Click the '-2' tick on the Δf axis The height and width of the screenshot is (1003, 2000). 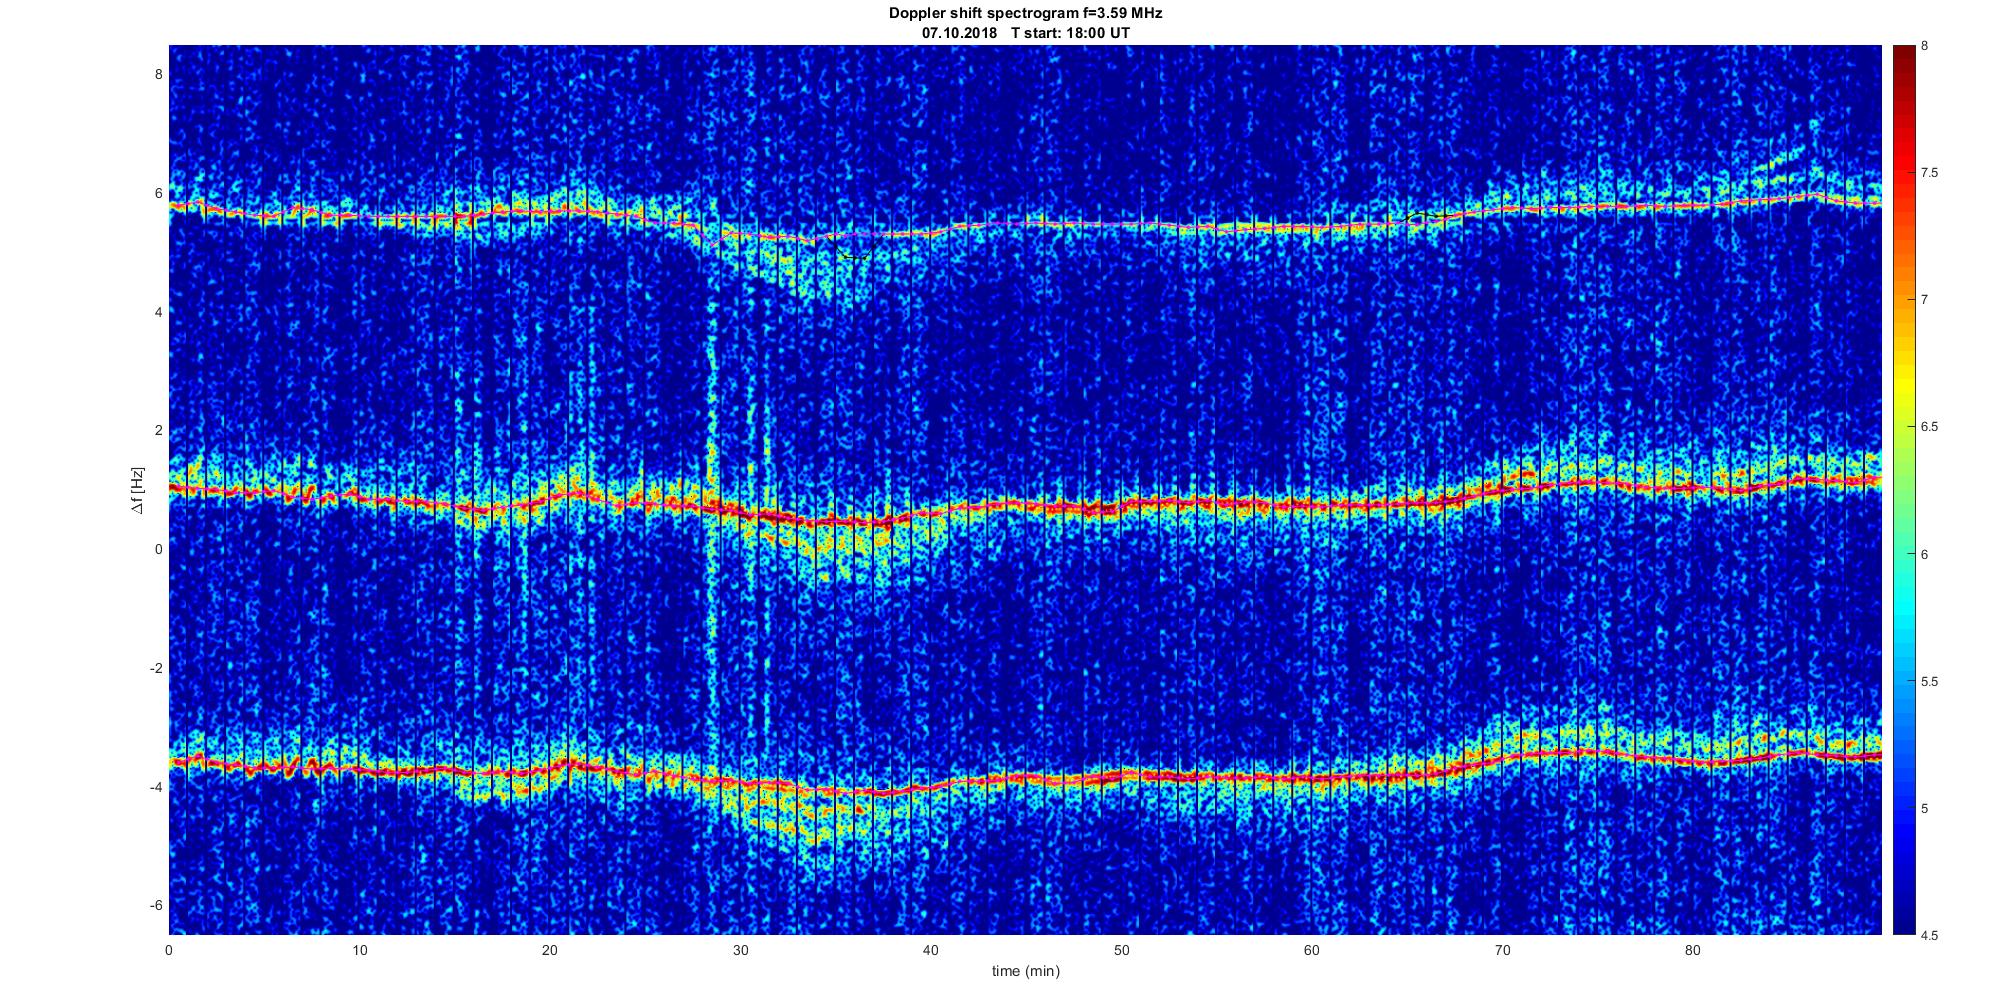click(x=156, y=668)
